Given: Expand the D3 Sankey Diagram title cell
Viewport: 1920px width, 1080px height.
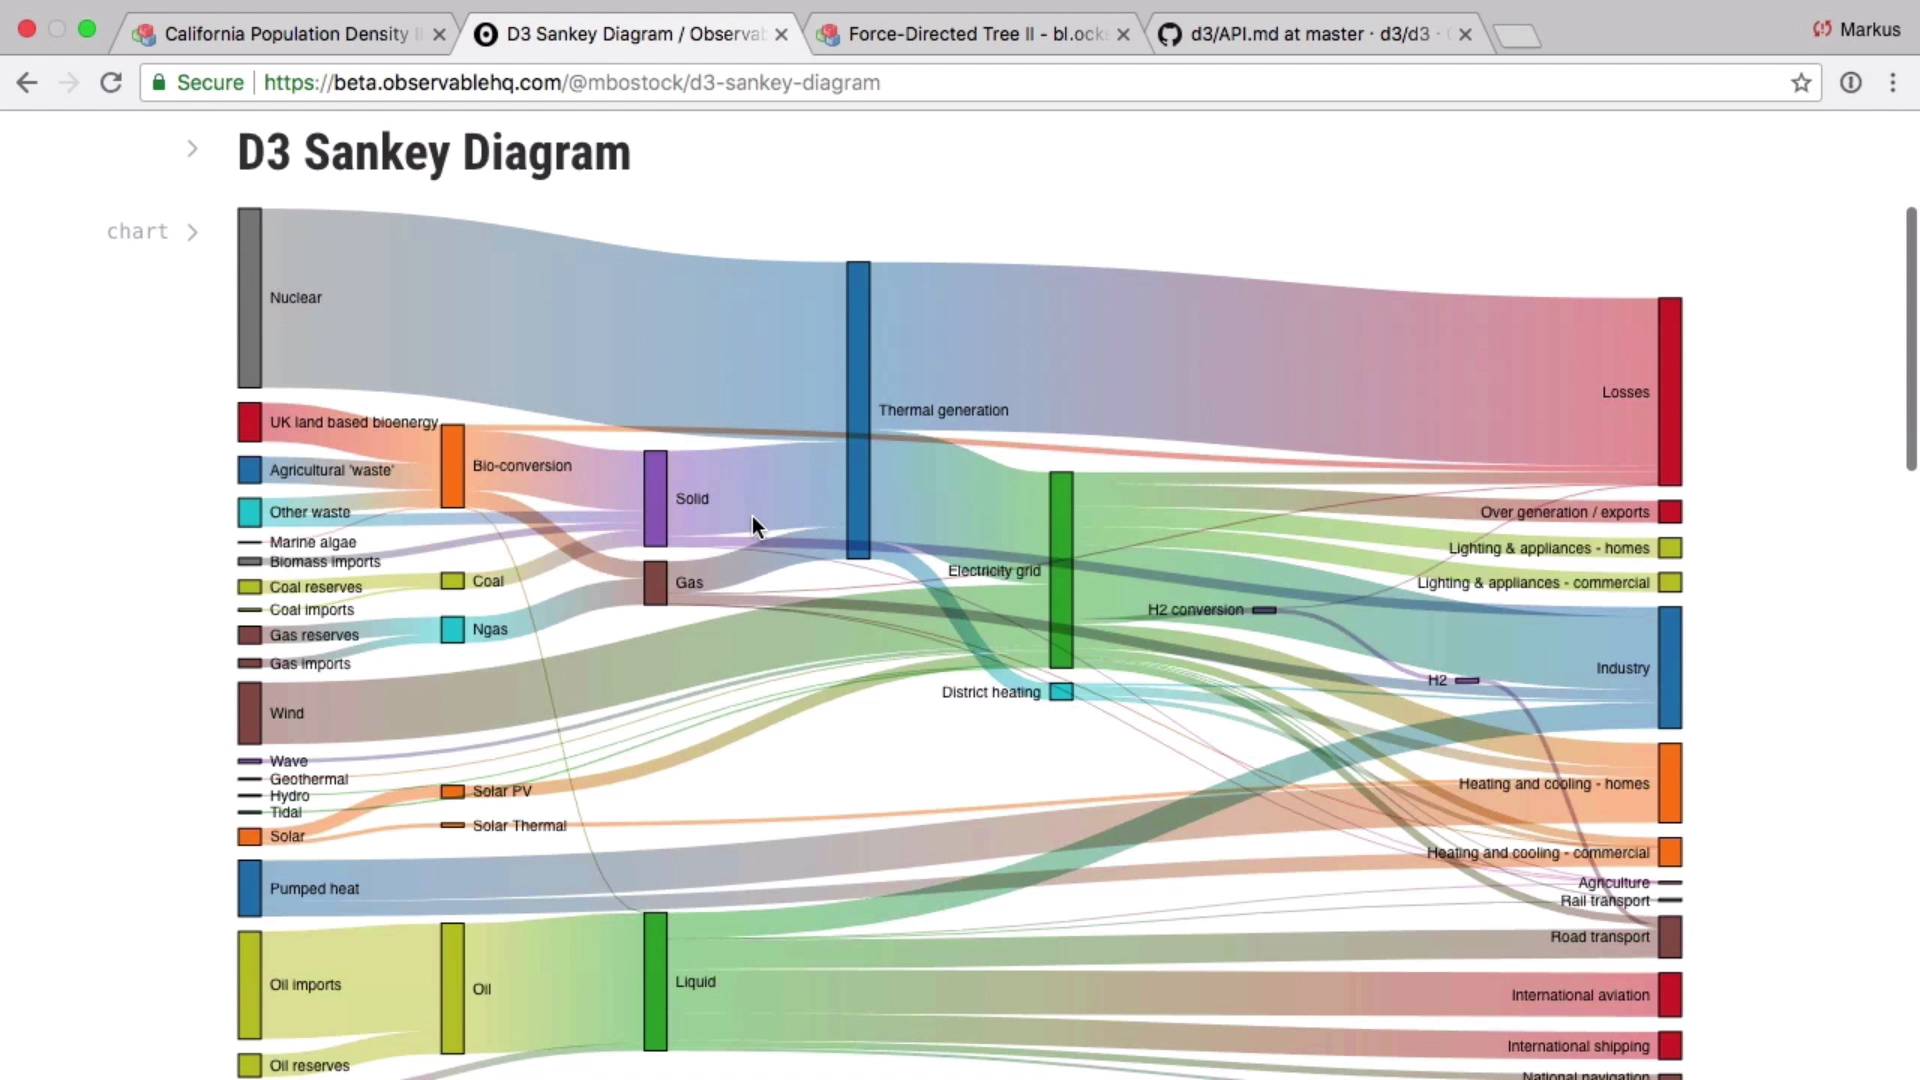Looking at the screenshot, I should tap(192, 148).
